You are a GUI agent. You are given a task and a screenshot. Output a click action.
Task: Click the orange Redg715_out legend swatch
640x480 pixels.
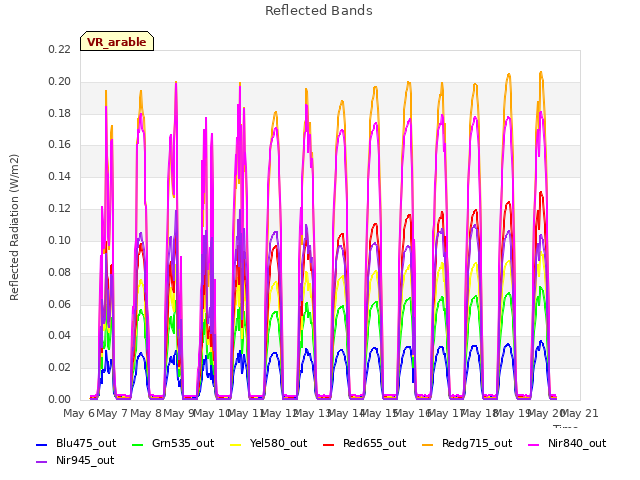click(x=428, y=444)
